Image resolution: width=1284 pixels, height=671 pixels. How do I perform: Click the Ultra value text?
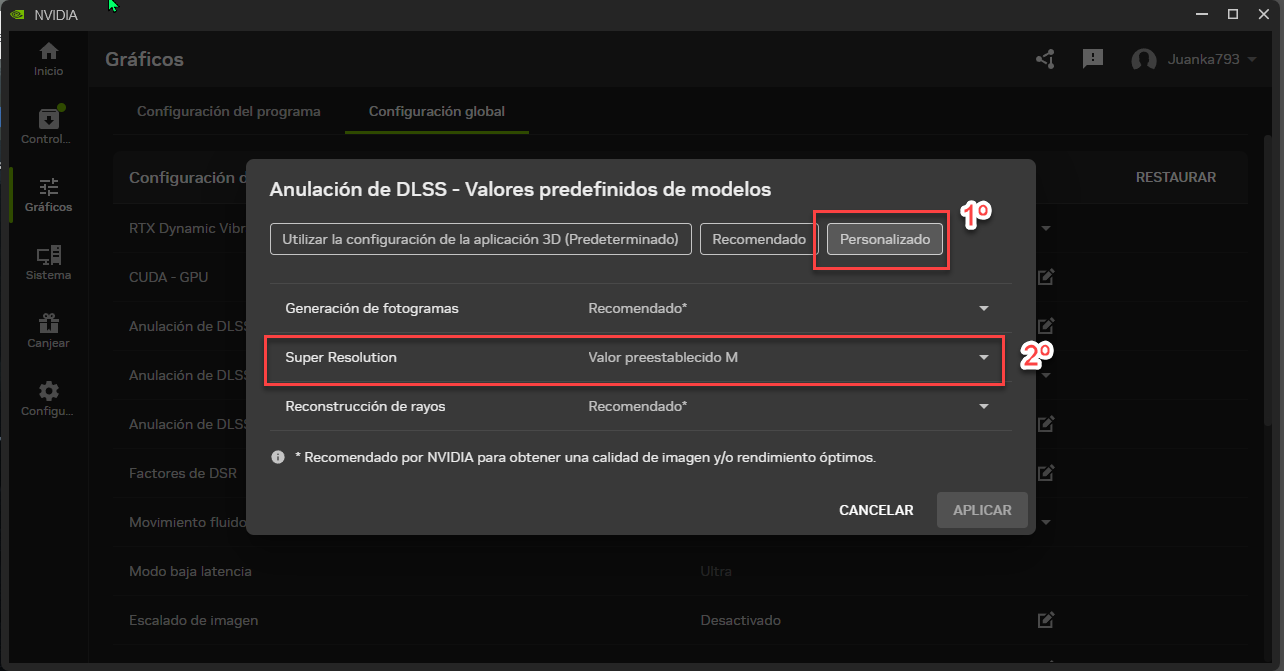[x=716, y=571]
